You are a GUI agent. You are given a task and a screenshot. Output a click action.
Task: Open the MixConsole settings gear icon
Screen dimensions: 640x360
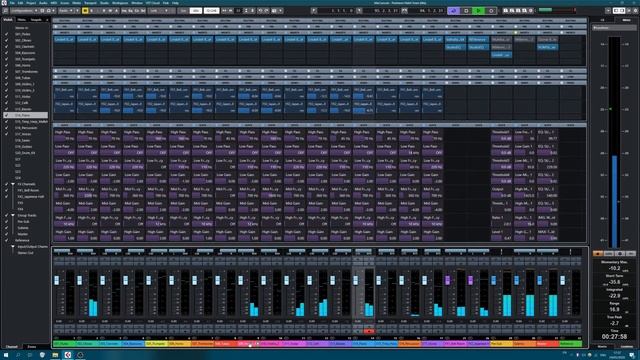[x=635, y=11]
